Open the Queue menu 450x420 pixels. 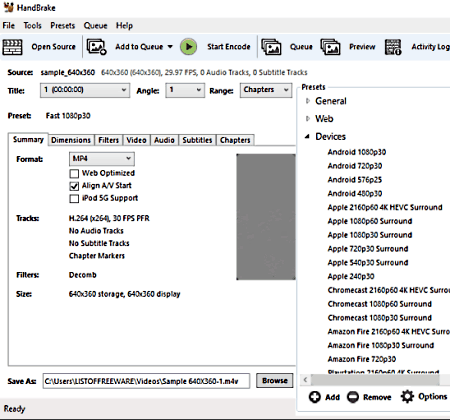95,26
